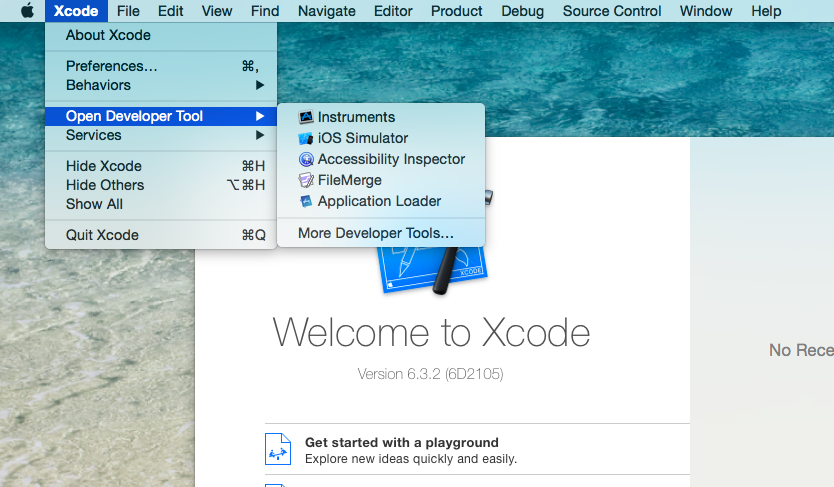
Task: Select the Services menu item
Action: point(161,135)
